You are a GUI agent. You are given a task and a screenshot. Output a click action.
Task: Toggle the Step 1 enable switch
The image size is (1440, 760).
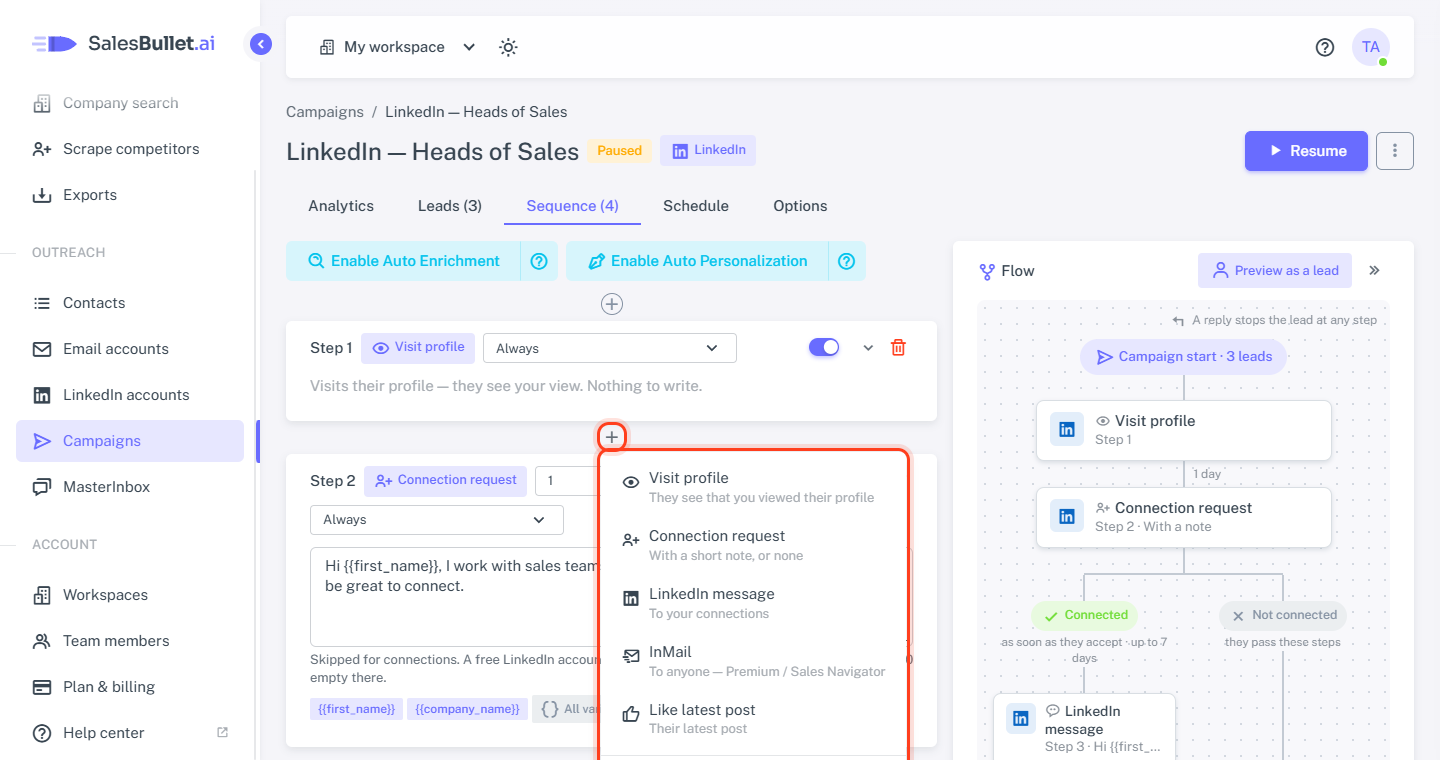click(824, 347)
